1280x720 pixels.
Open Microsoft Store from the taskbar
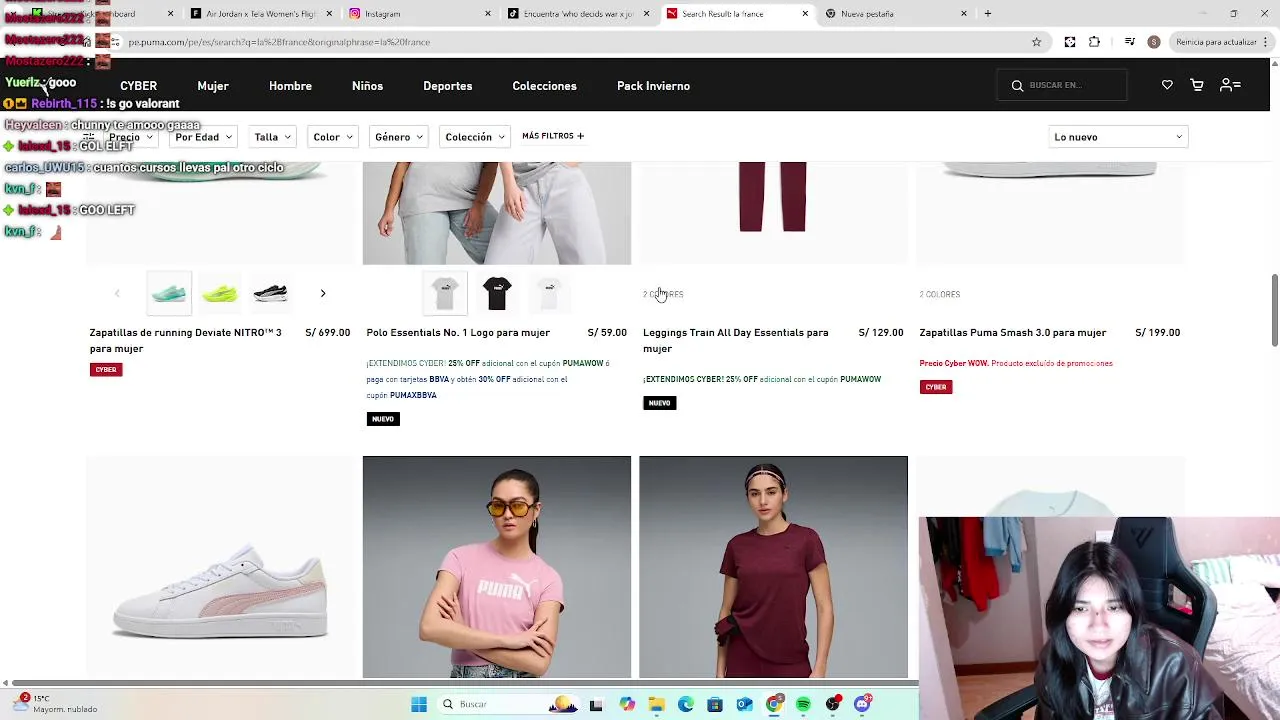[x=715, y=705]
